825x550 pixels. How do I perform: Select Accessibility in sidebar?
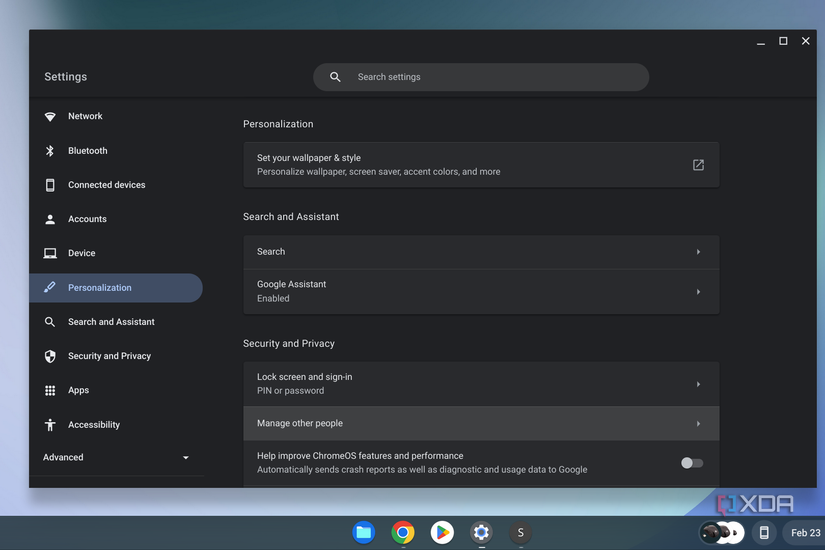(x=116, y=425)
